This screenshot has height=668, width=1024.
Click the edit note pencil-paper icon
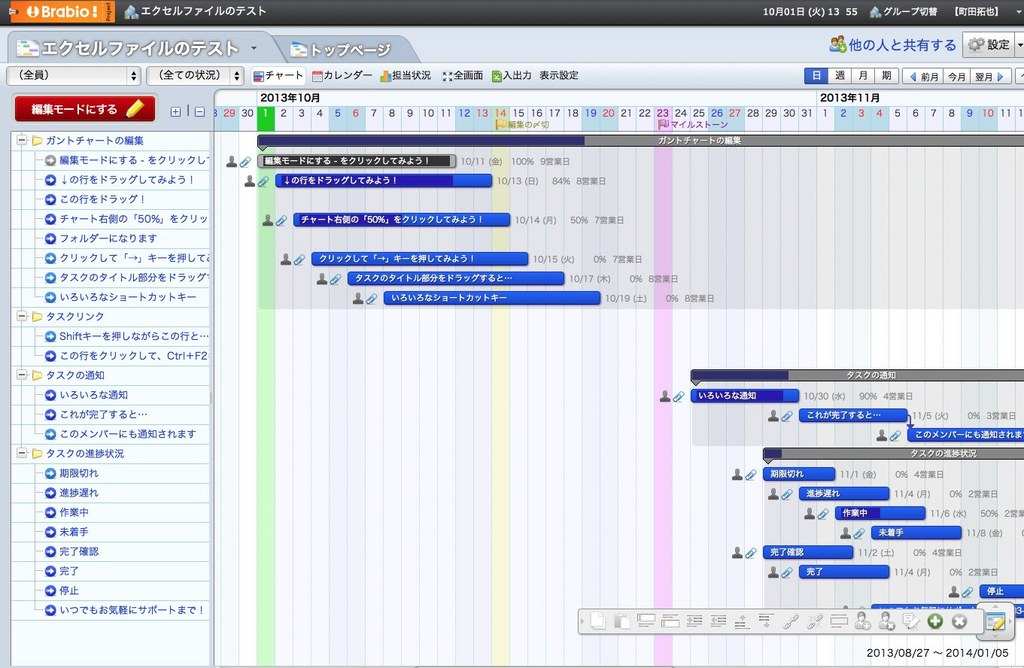click(x=910, y=621)
